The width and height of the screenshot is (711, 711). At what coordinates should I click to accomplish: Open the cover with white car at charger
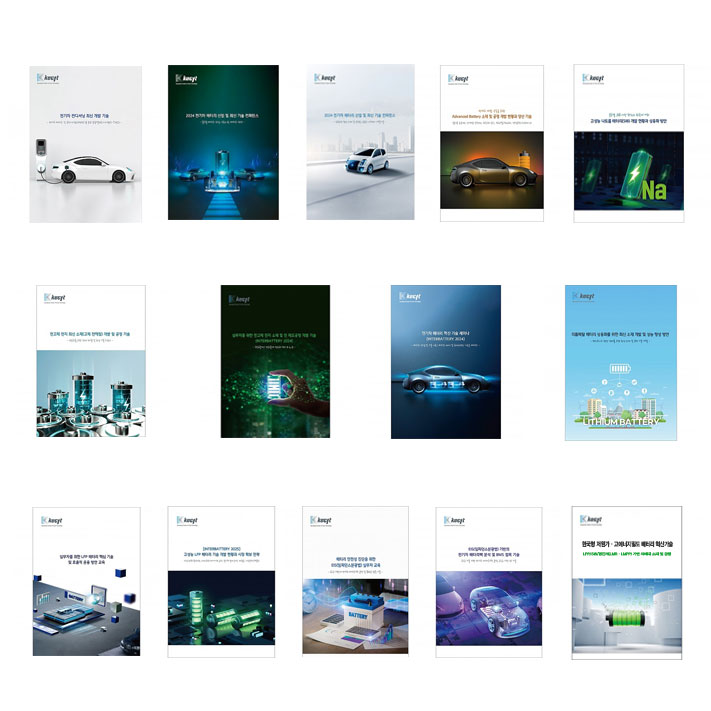[x=86, y=143]
